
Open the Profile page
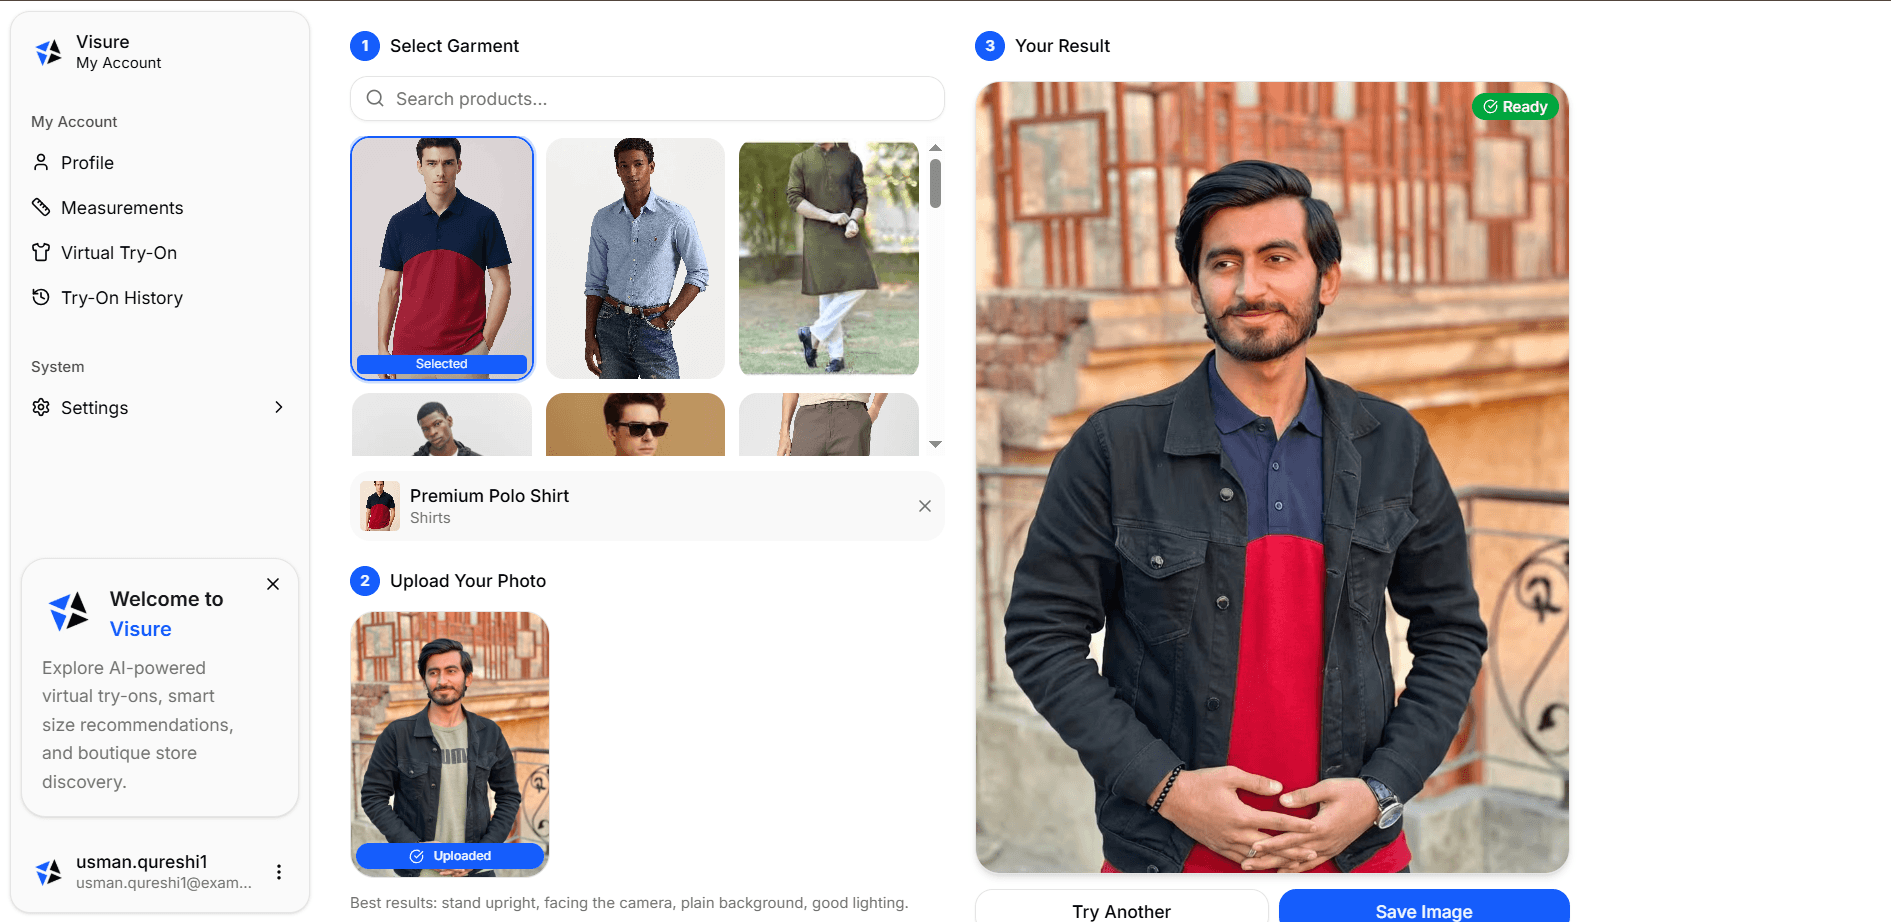pyautogui.click(x=87, y=163)
